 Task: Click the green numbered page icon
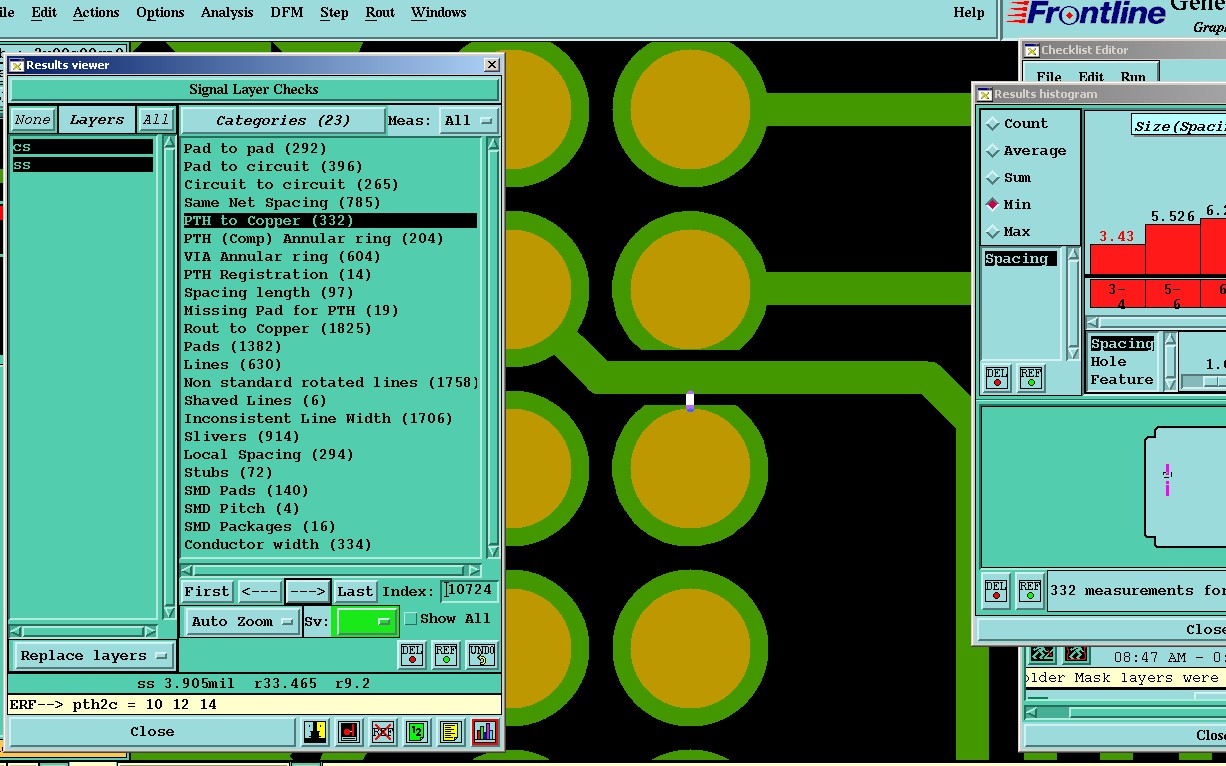[x=417, y=732]
